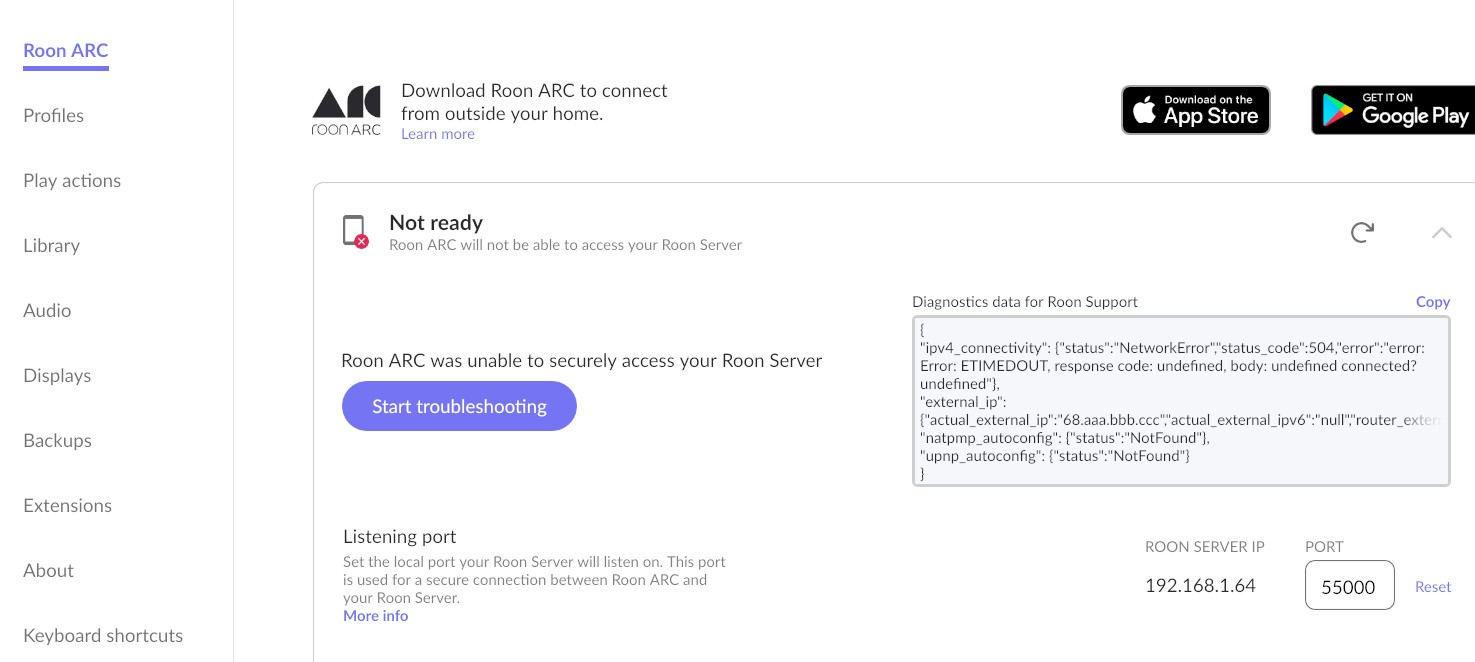Open the Displays settings section
This screenshot has height=662, width=1475.
click(57, 375)
